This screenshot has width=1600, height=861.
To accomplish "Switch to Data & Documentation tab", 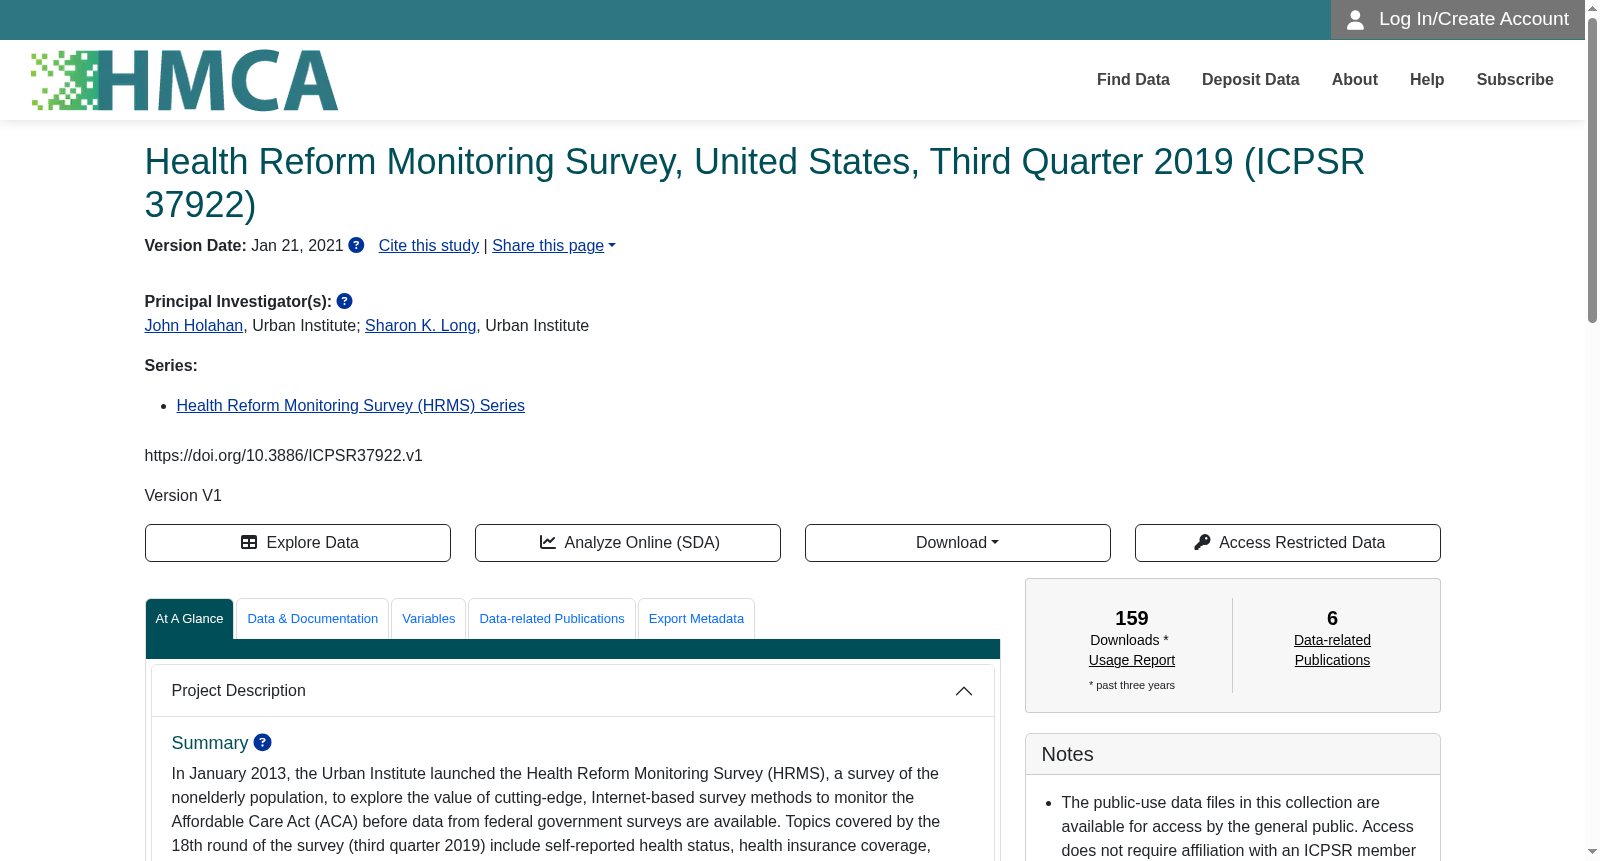I will (x=313, y=619).
